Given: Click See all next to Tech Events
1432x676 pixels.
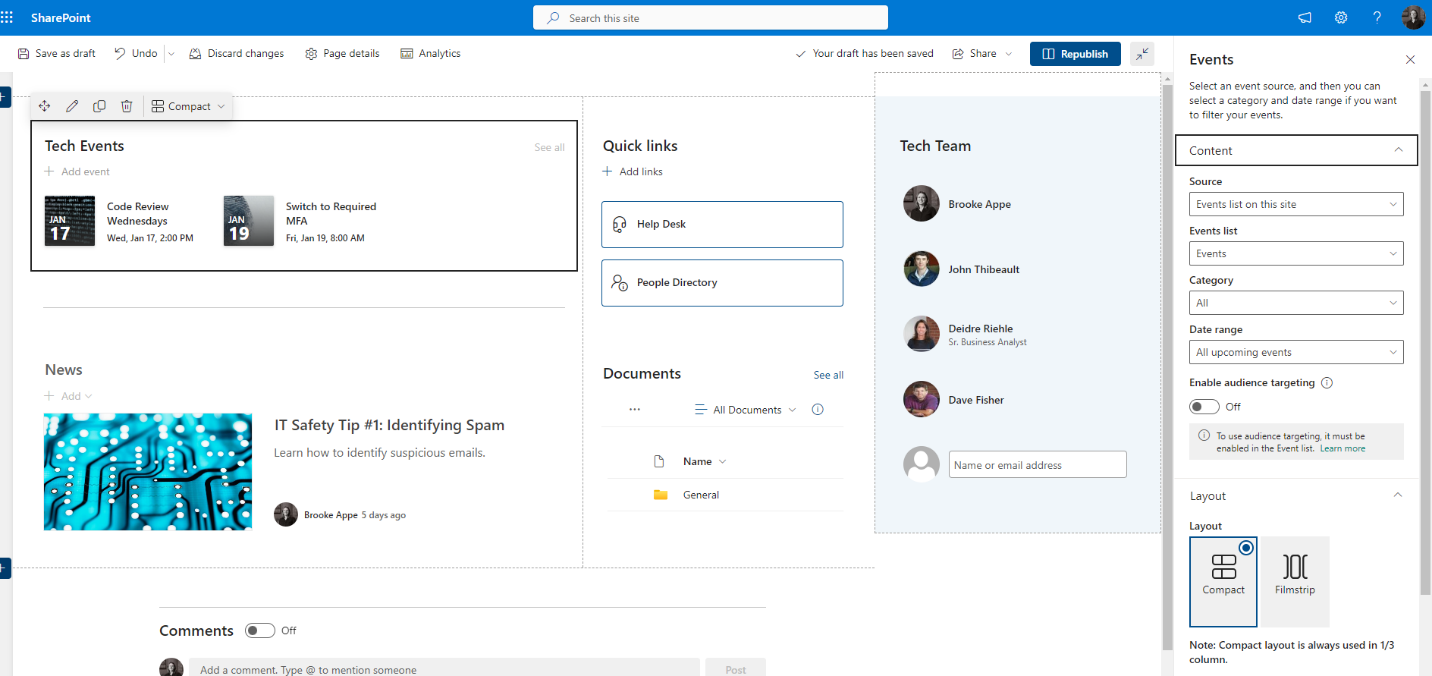Looking at the screenshot, I should (x=549, y=146).
